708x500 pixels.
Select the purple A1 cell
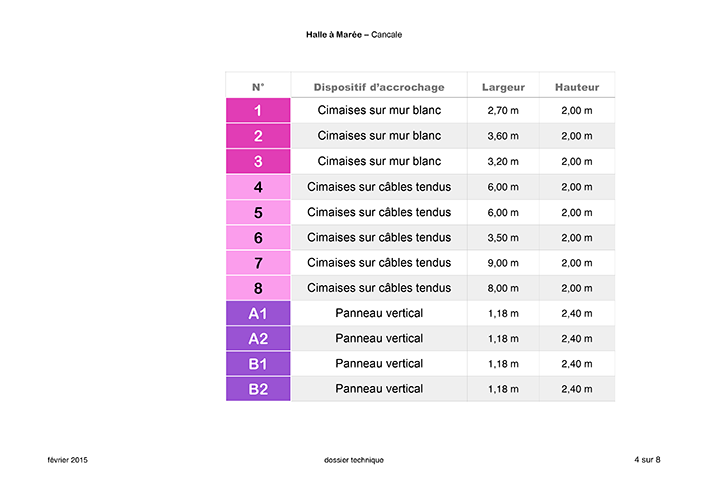[x=258, y=314]
